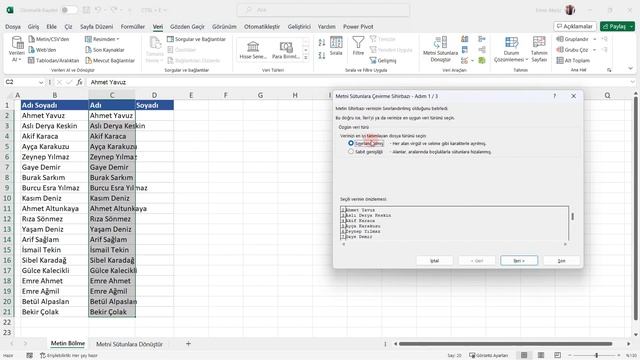The width and height of the screenshot is (640, 360).
Task: Add a new sheet with plus button
Action: click(x=188, y=344)
